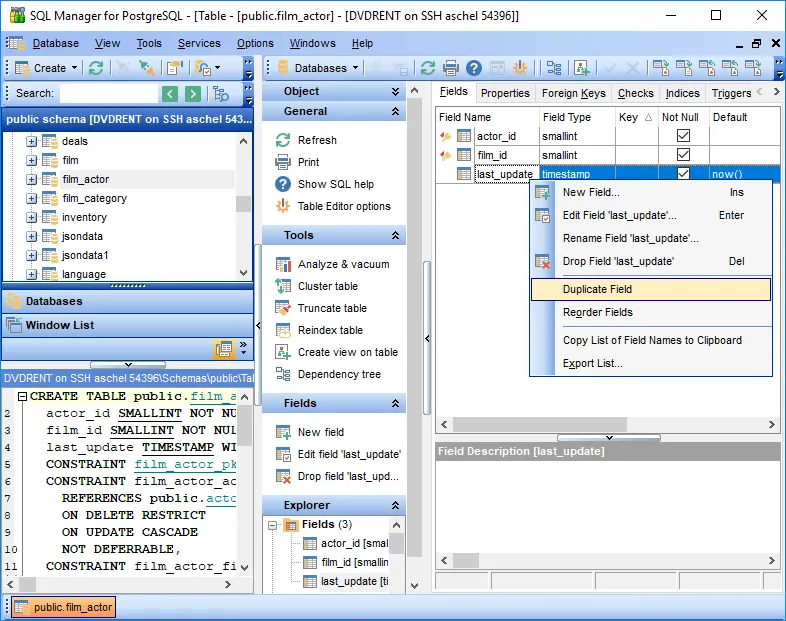The width and height of the screenshot is (786, 621).
Task: Select Export List in context menu
Action: (x=651, y=363)
